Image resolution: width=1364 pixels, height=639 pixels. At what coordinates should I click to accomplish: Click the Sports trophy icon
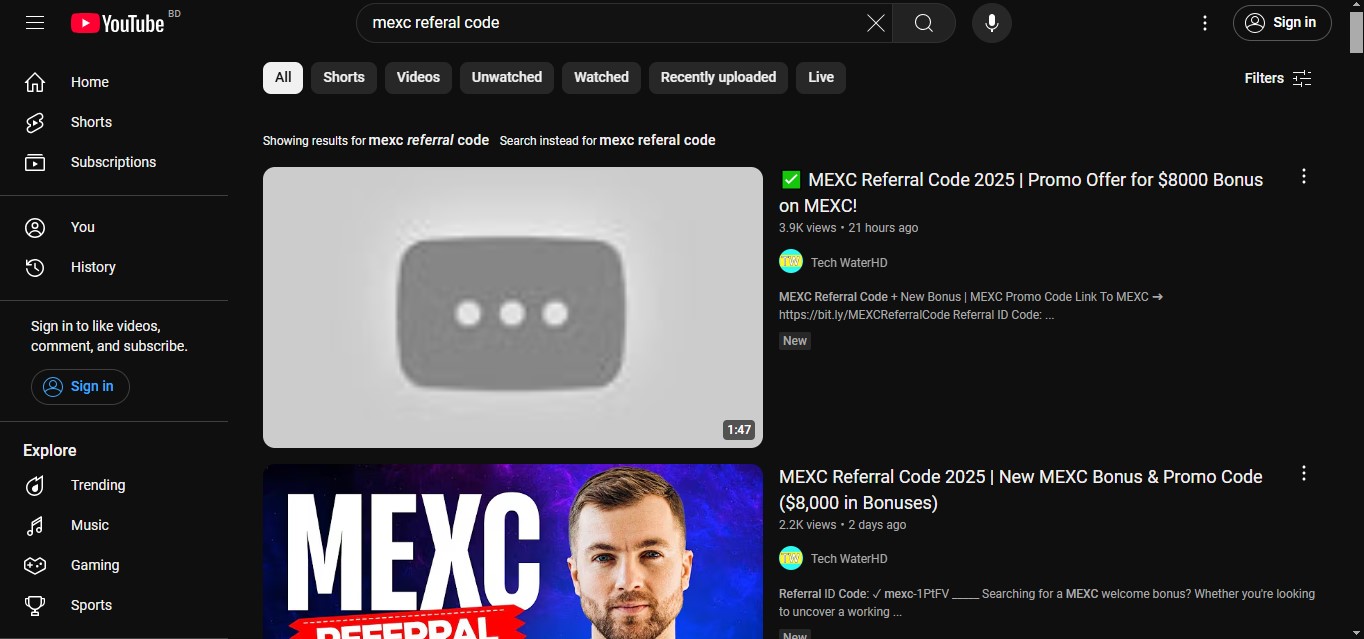[35, 605]
